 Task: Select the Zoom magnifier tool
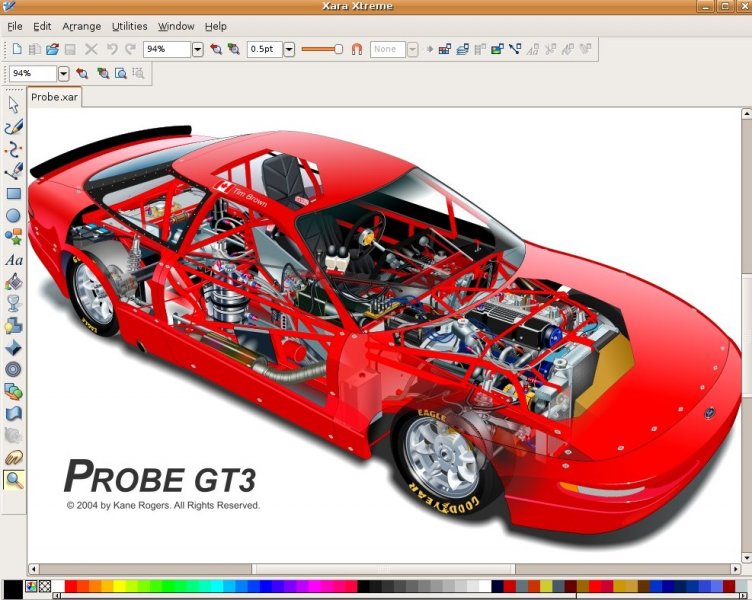[14, 480]
